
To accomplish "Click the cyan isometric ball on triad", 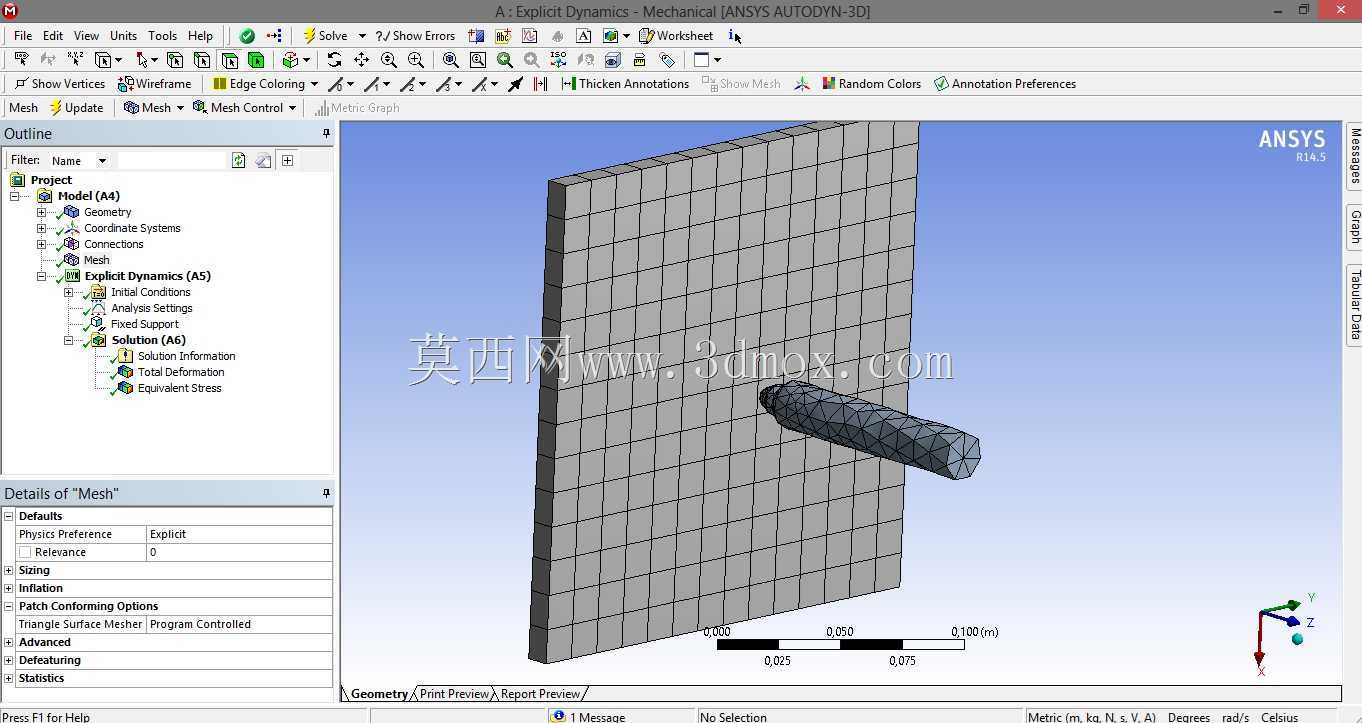I will 1298,639.
